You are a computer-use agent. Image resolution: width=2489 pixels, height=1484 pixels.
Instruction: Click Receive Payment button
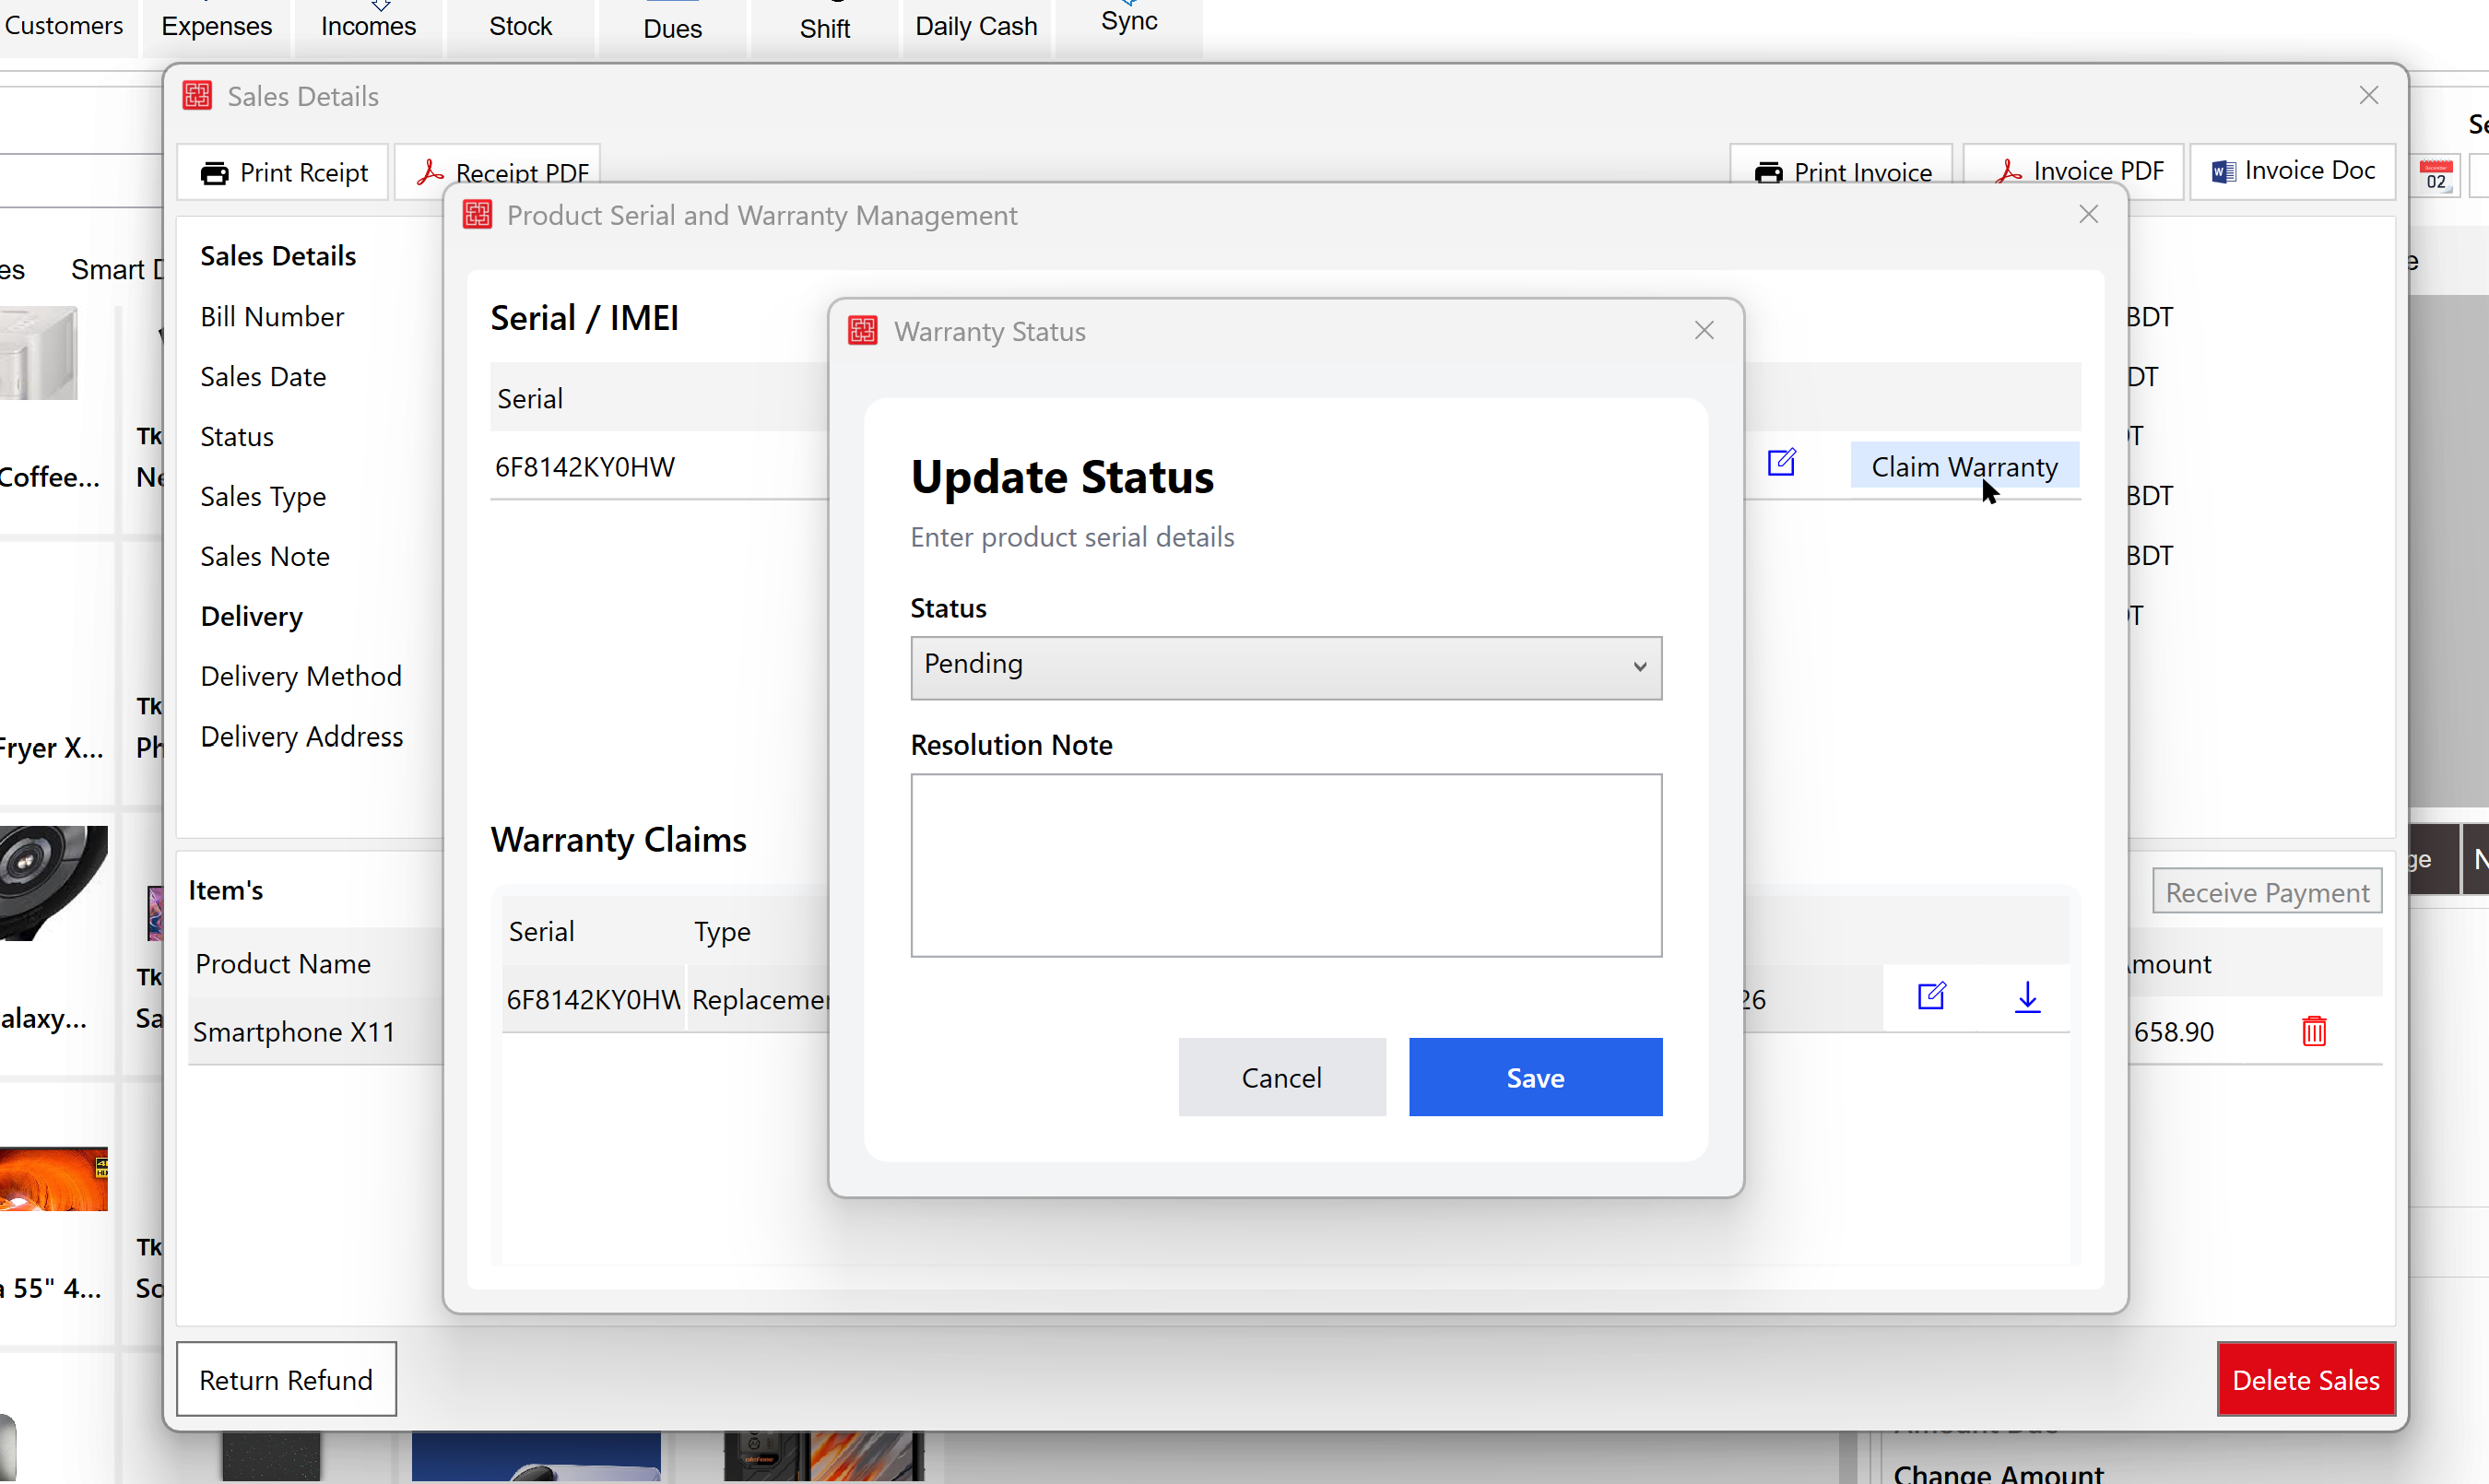(2267, 892)
